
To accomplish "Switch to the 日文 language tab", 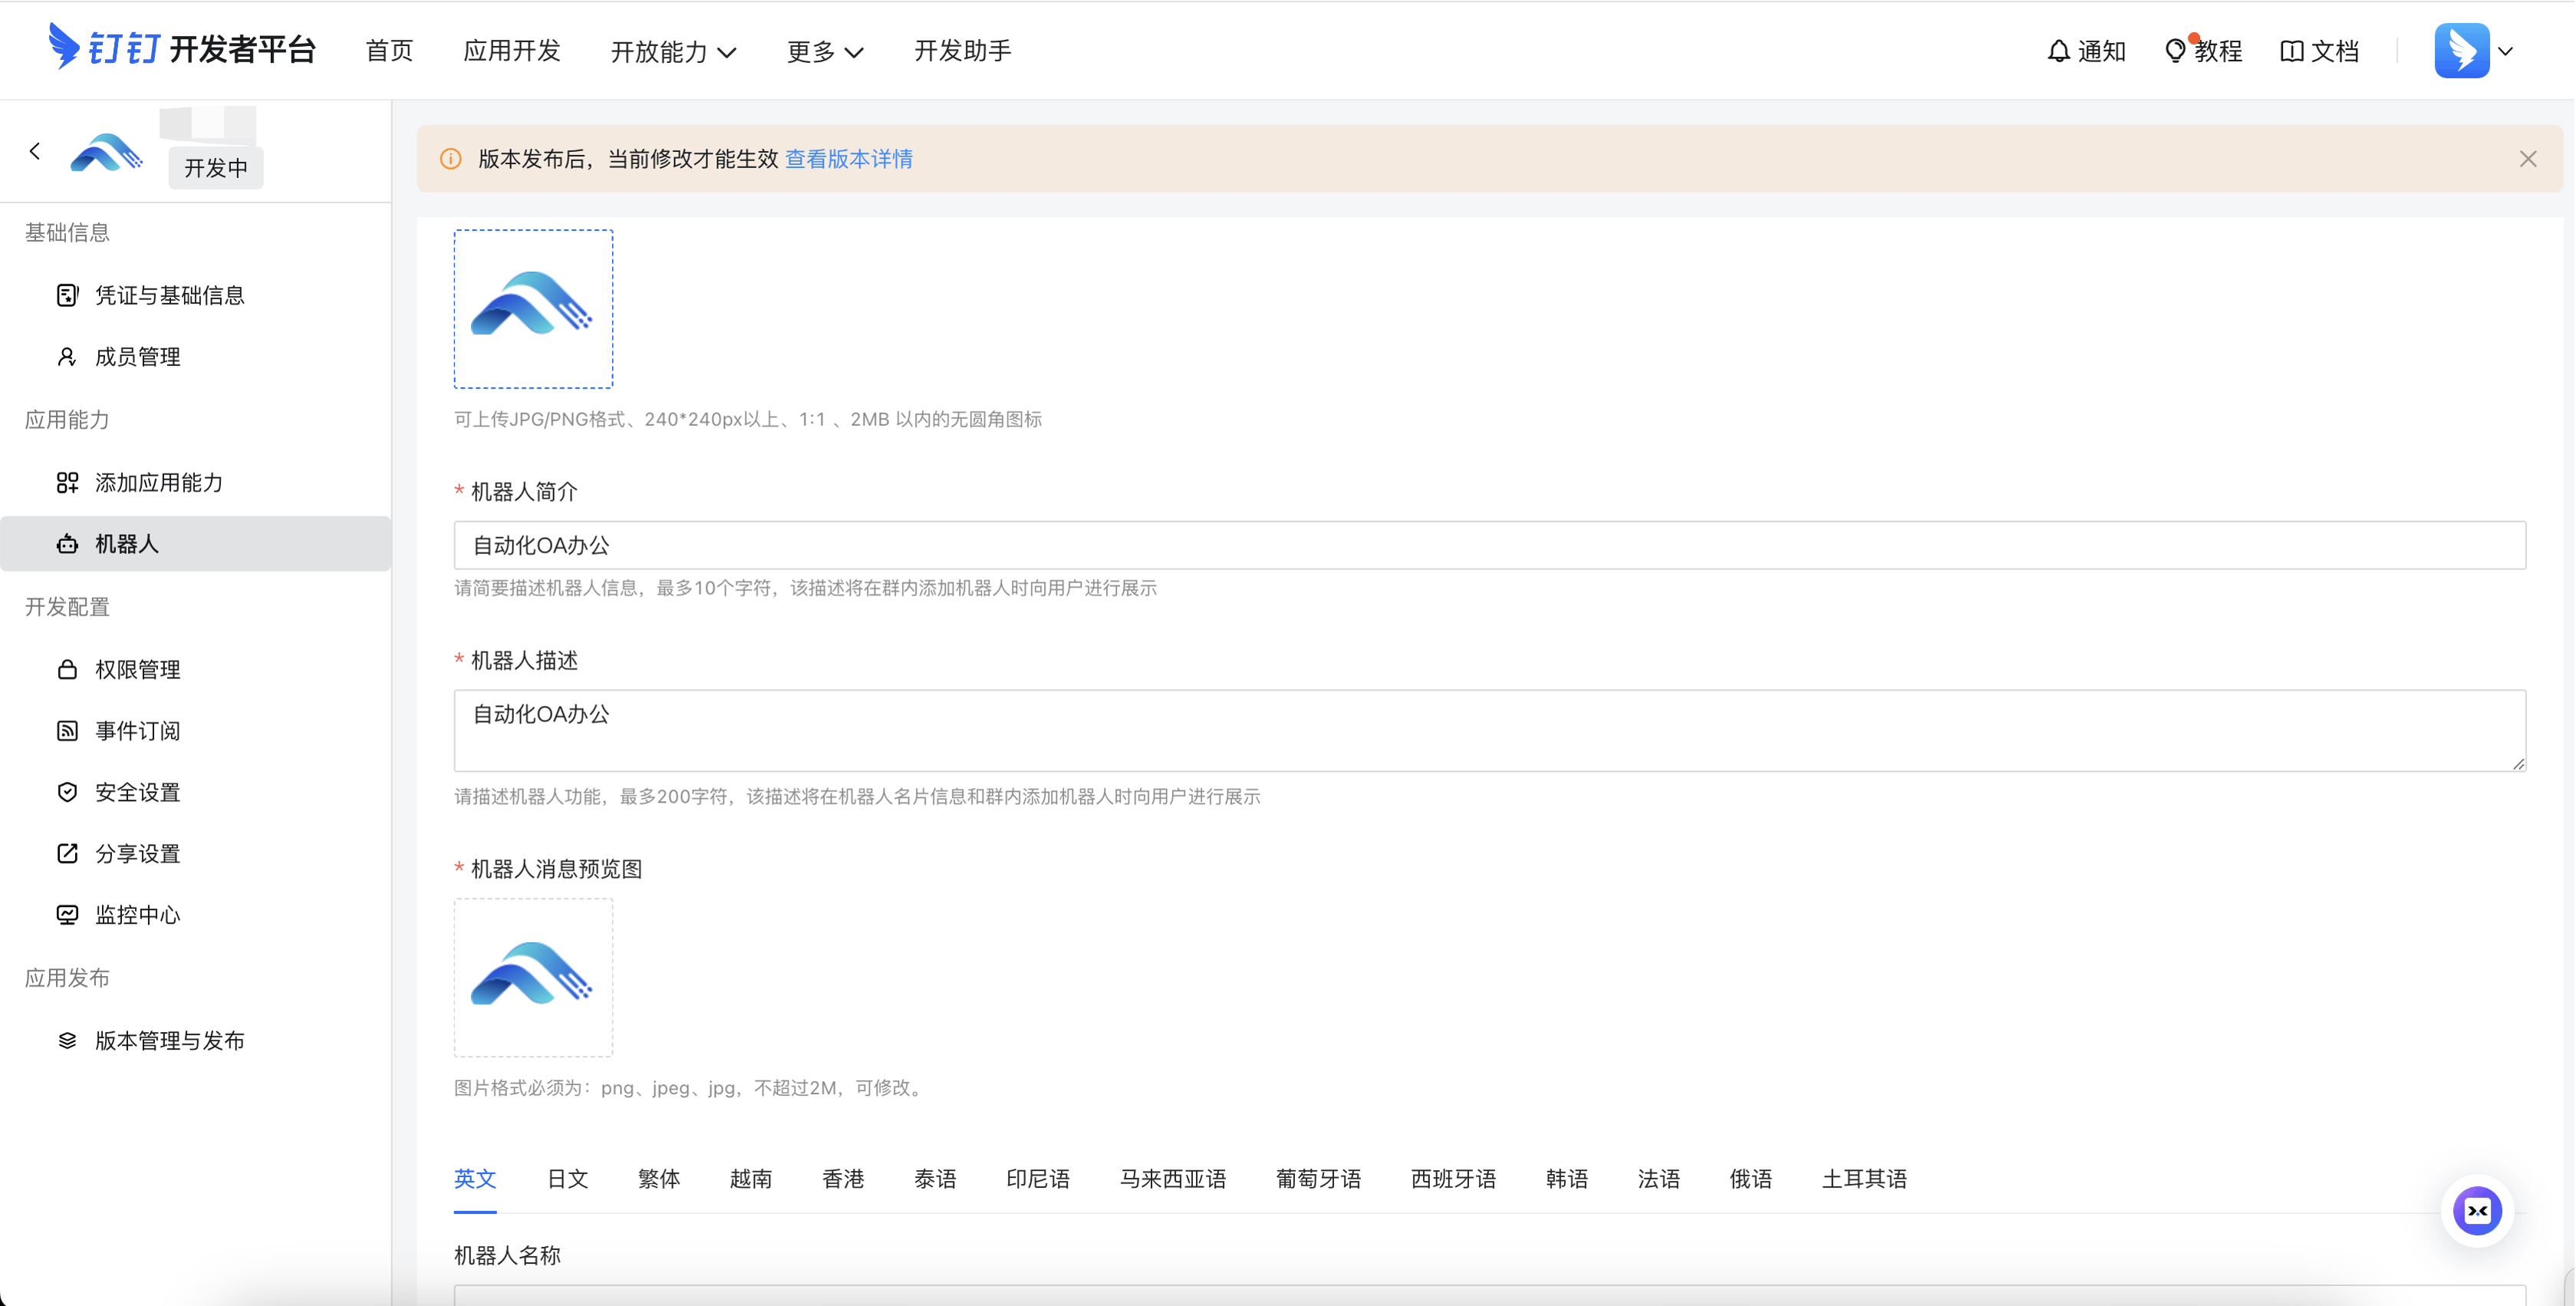I will point(567,1179).
